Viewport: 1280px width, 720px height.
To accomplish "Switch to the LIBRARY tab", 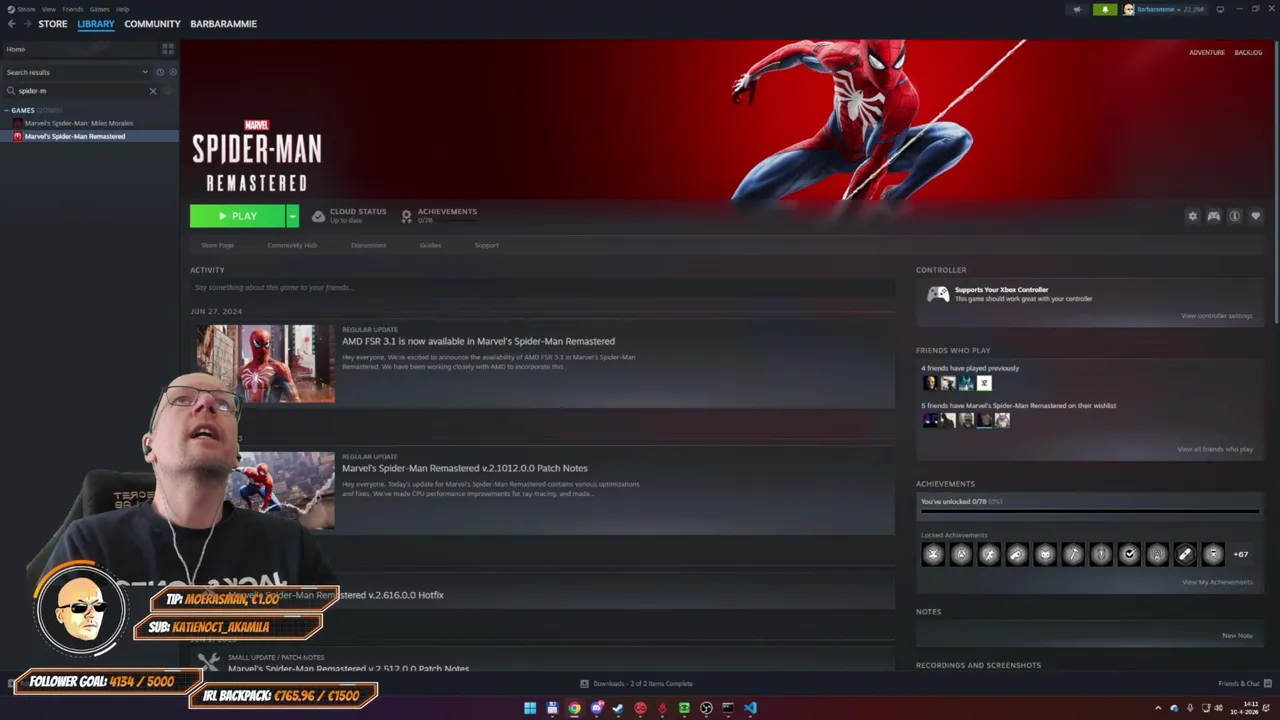I will pyautogui.click(x=96, y=24).
